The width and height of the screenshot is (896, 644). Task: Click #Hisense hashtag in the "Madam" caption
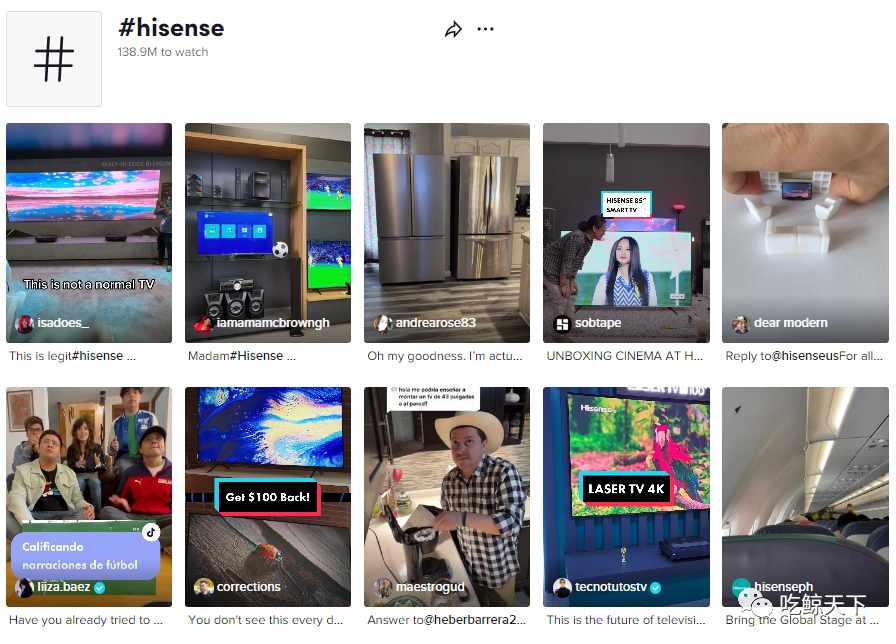click(256, 356)
